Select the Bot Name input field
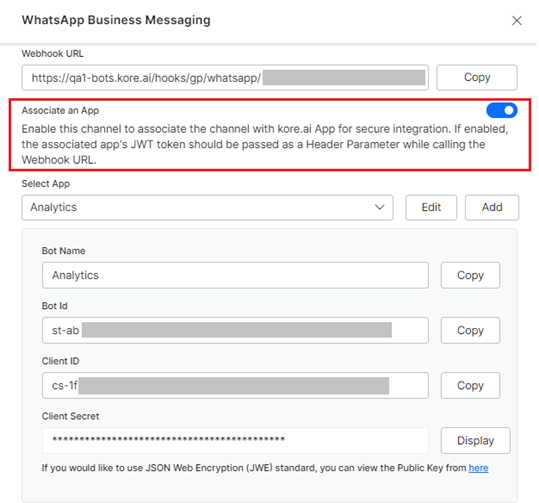This screenshot has height=503, width=539. point(235,275)
